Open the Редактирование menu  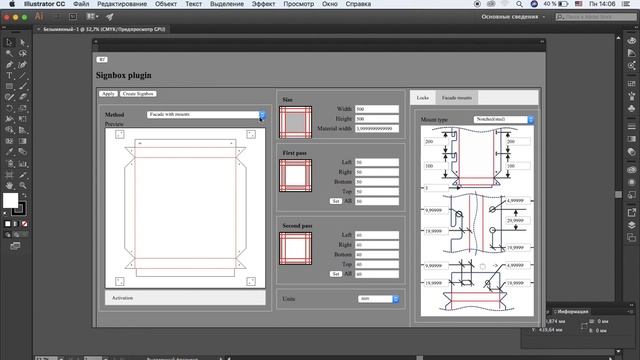coord(122,4)
